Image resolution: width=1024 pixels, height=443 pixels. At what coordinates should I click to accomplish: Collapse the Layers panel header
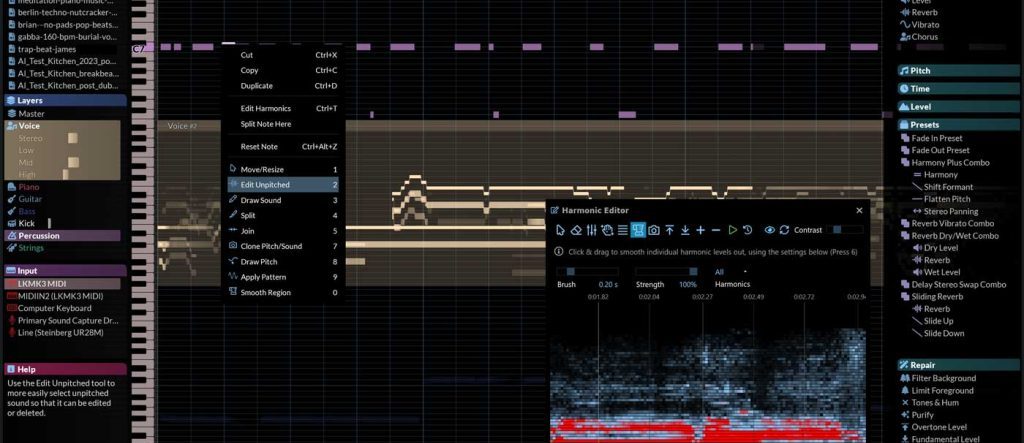65,101
